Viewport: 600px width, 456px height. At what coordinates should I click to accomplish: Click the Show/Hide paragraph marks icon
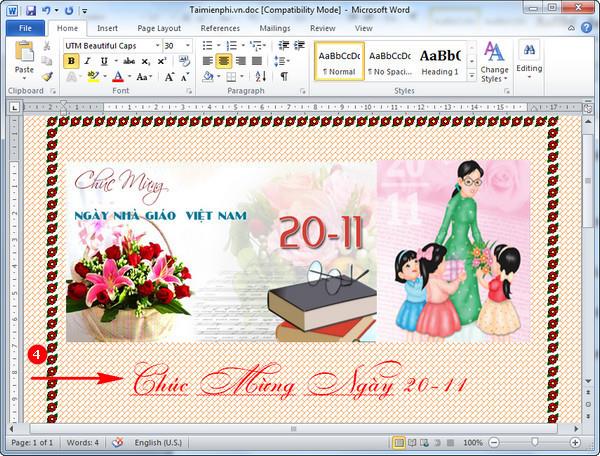tap(284, 77)
